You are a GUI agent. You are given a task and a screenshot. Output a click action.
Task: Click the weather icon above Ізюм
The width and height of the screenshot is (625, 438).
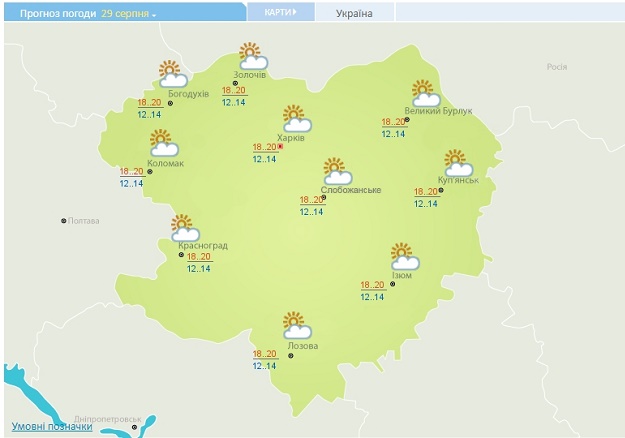(x=403, y=256)
